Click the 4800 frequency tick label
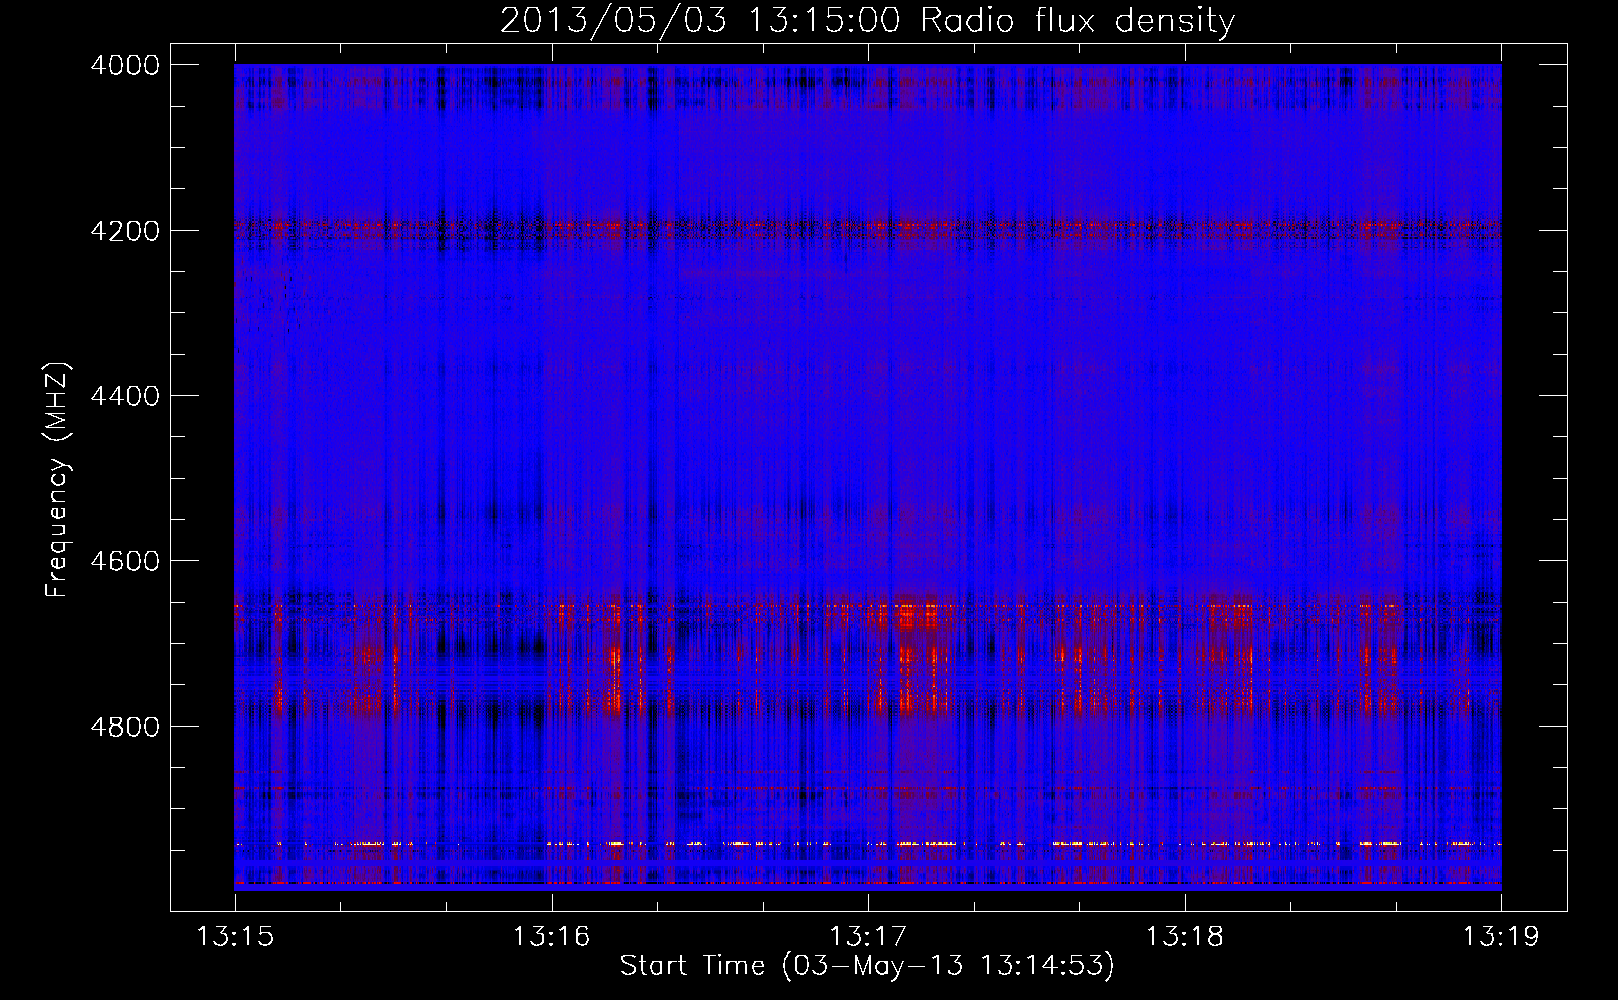The height and width of the screenshot is (1000, 1618). point(125,727)
